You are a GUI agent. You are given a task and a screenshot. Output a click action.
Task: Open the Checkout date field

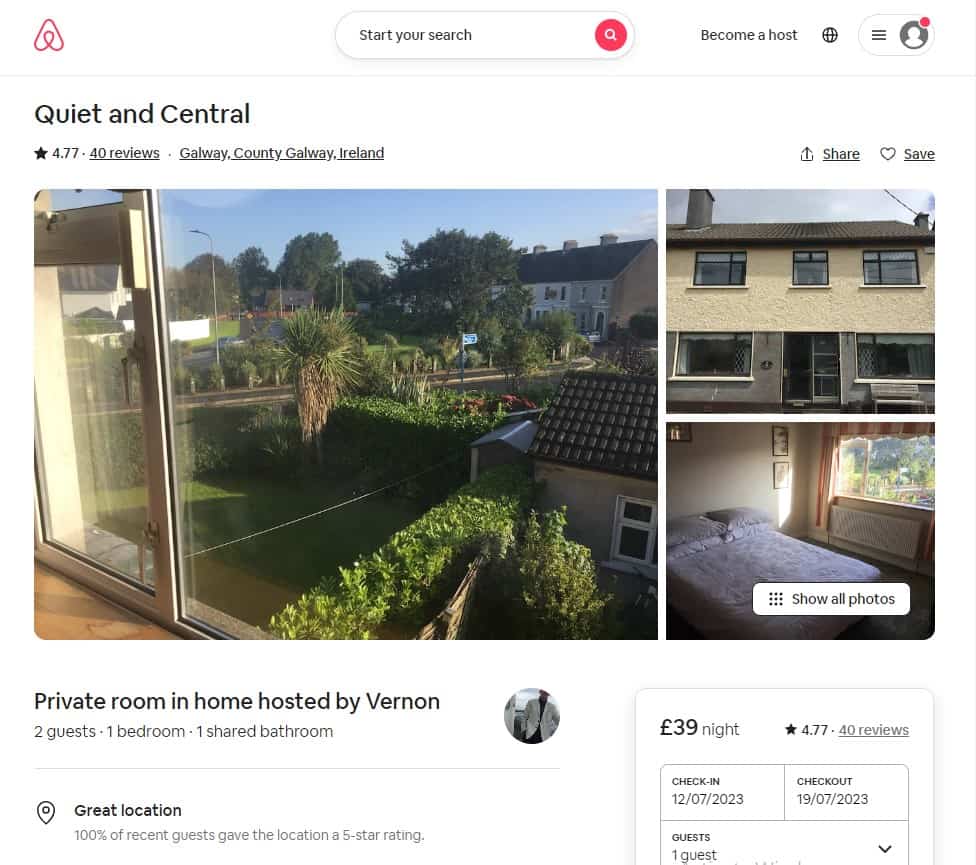coord(846,792)
